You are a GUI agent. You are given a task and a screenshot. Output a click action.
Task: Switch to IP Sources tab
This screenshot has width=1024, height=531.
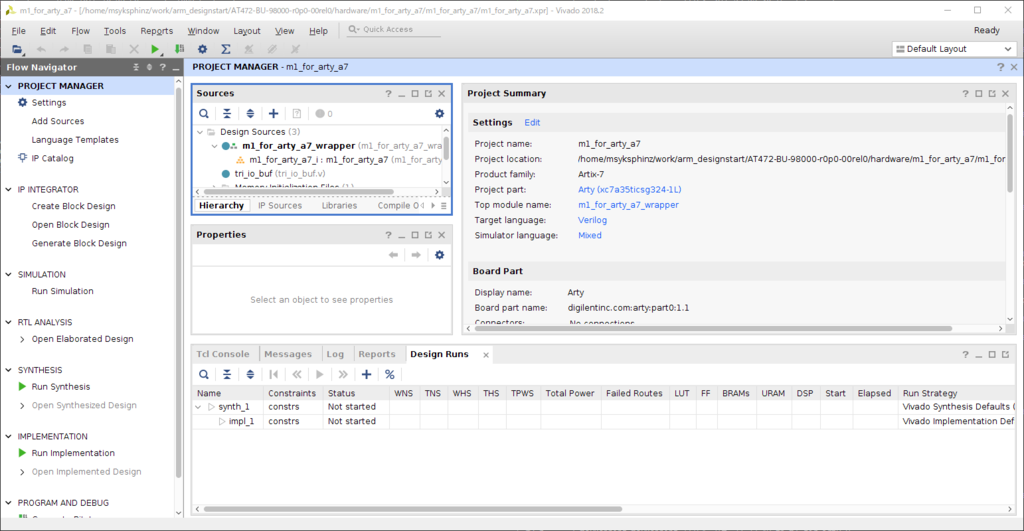pos(280,205)
